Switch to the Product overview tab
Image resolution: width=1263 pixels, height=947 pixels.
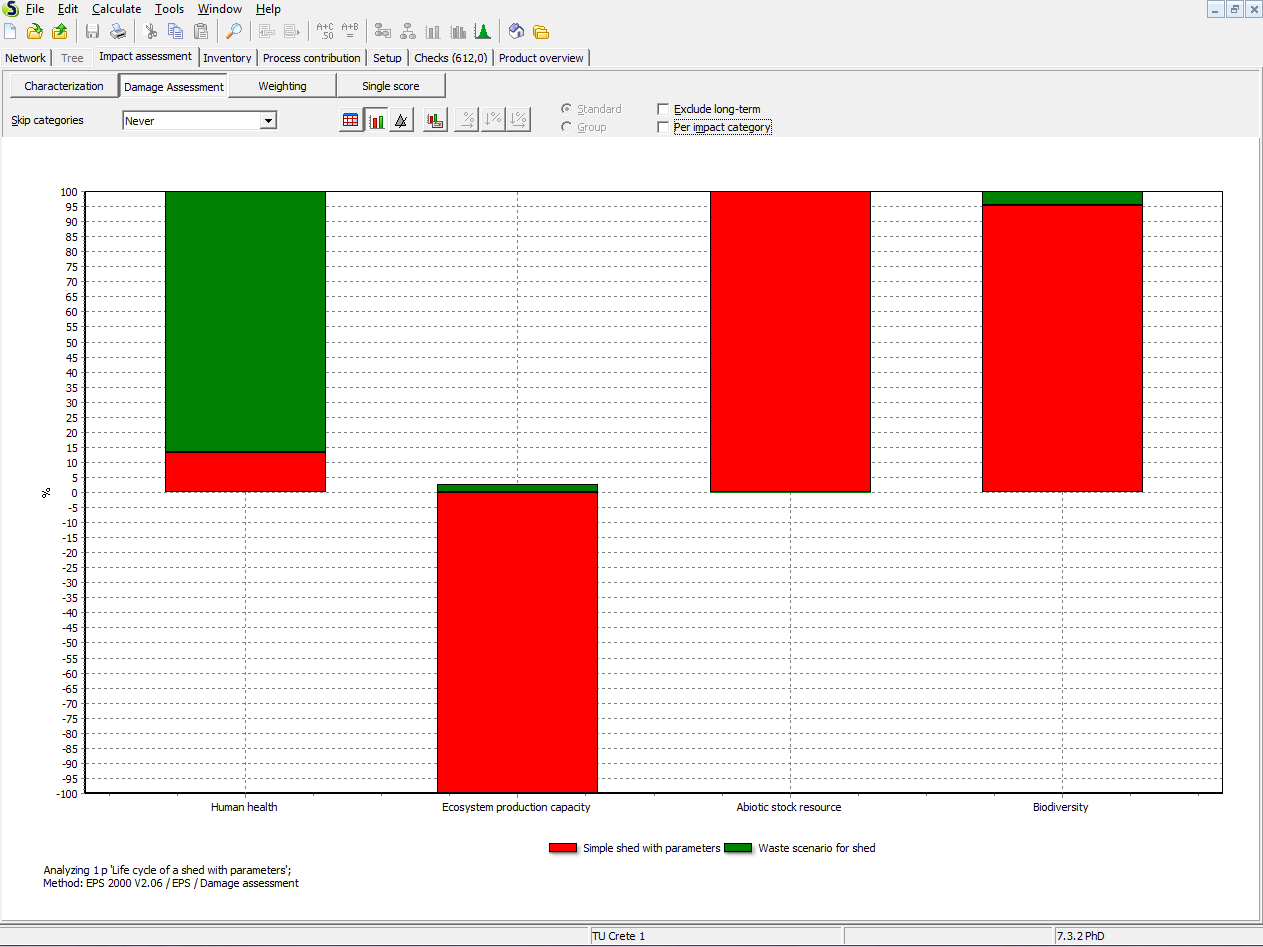(x=541, y=58)
